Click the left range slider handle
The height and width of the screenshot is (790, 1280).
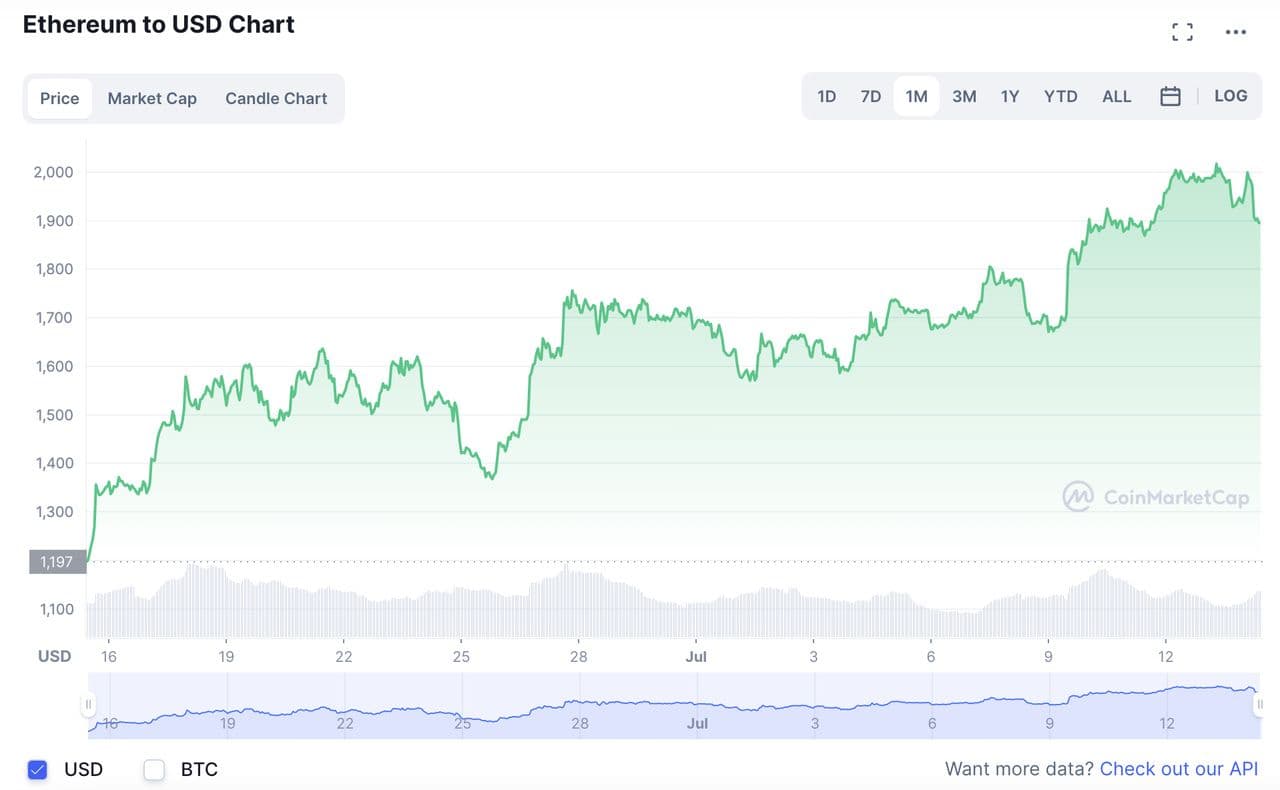click(x=88, y=705)
